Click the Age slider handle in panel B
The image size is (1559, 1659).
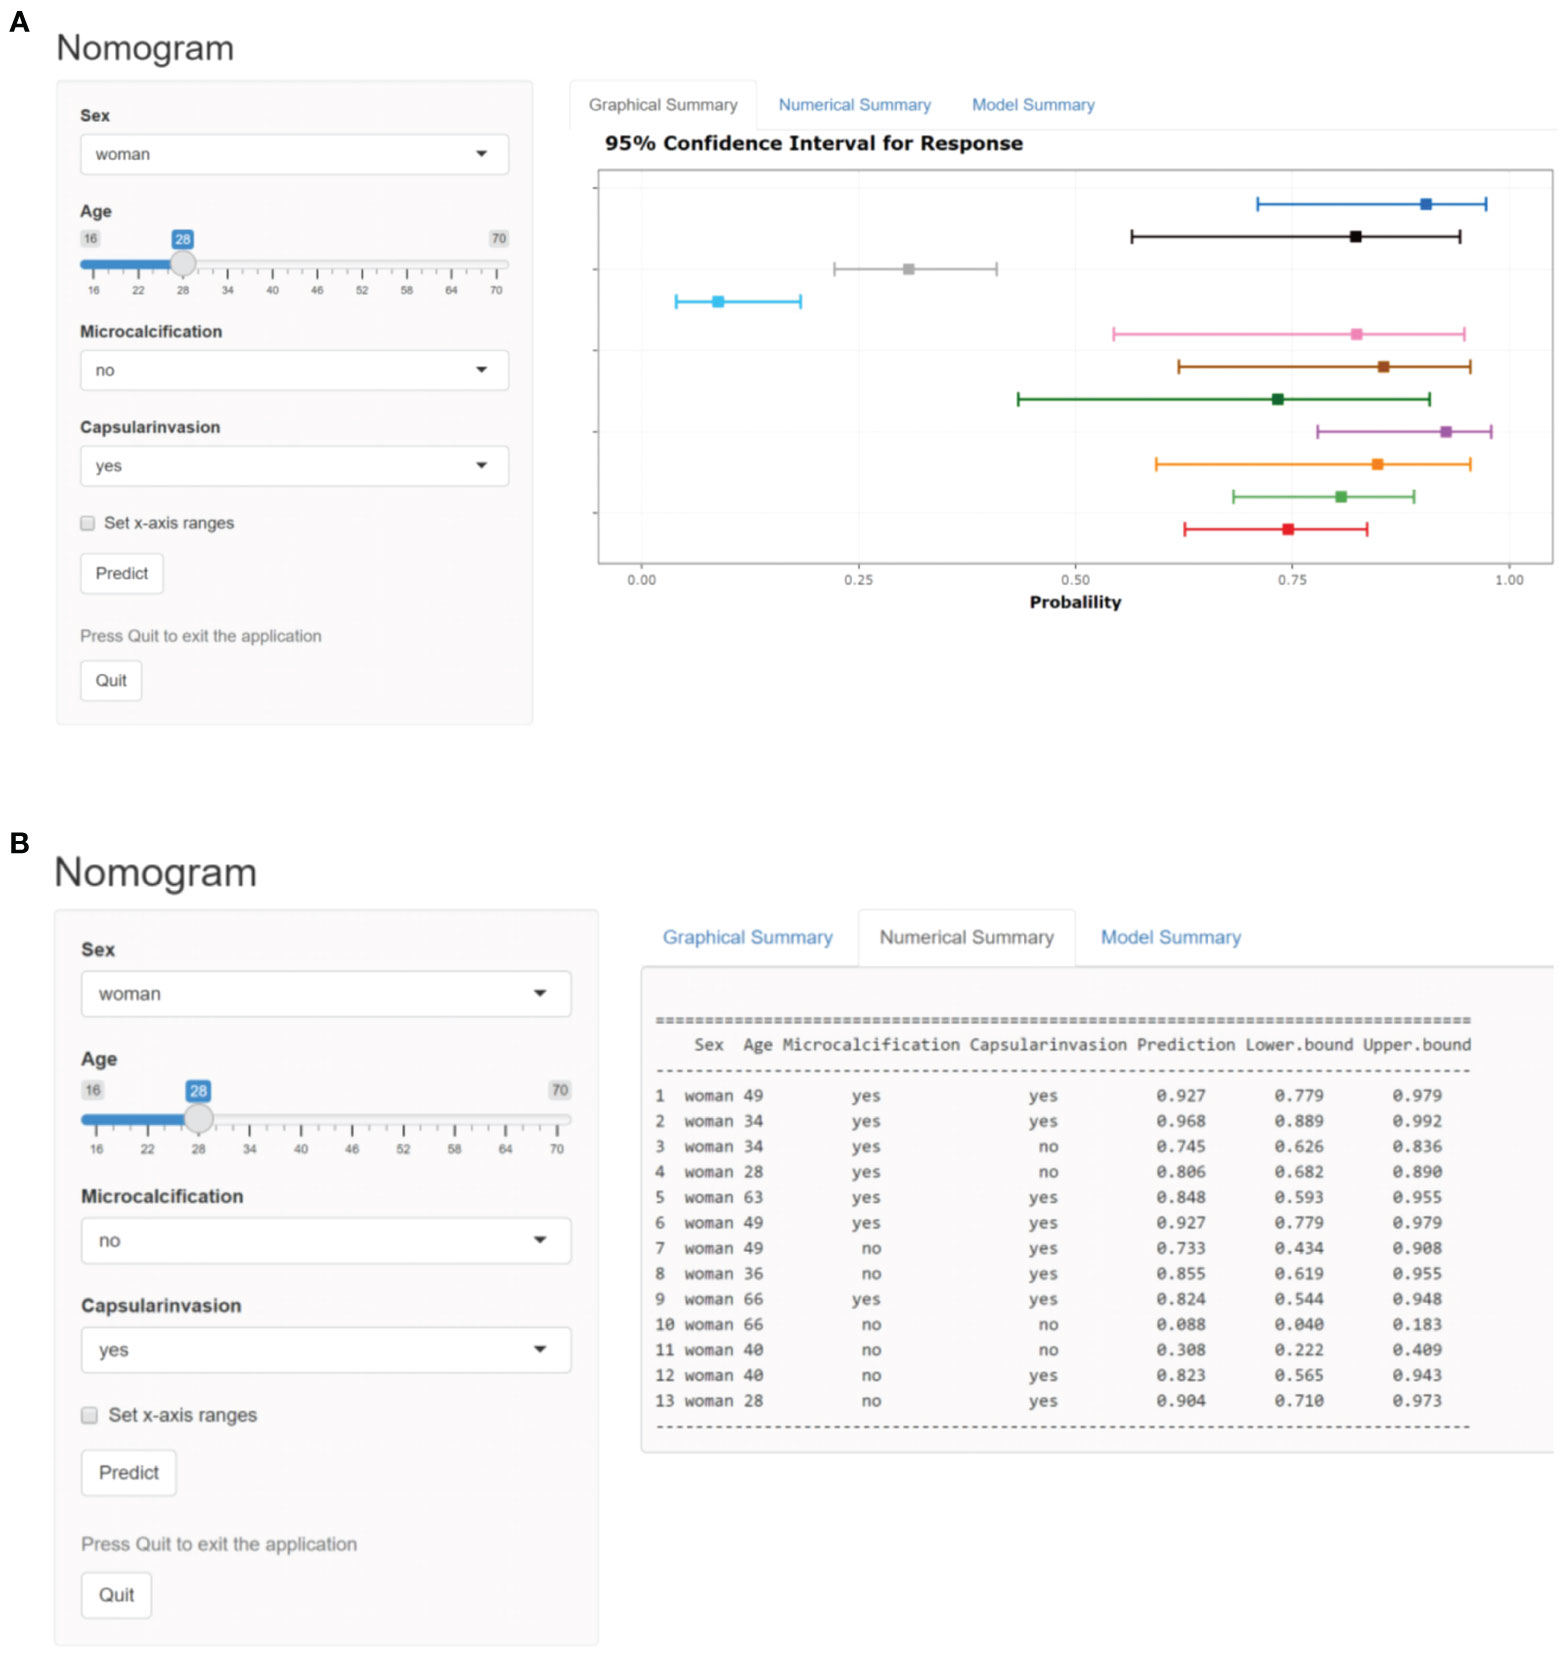pos(199,1118)
